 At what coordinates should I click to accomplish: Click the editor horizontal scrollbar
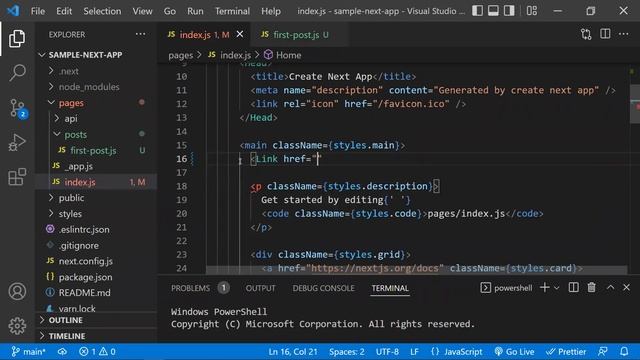pyautogui.click(x=417, y=270)
